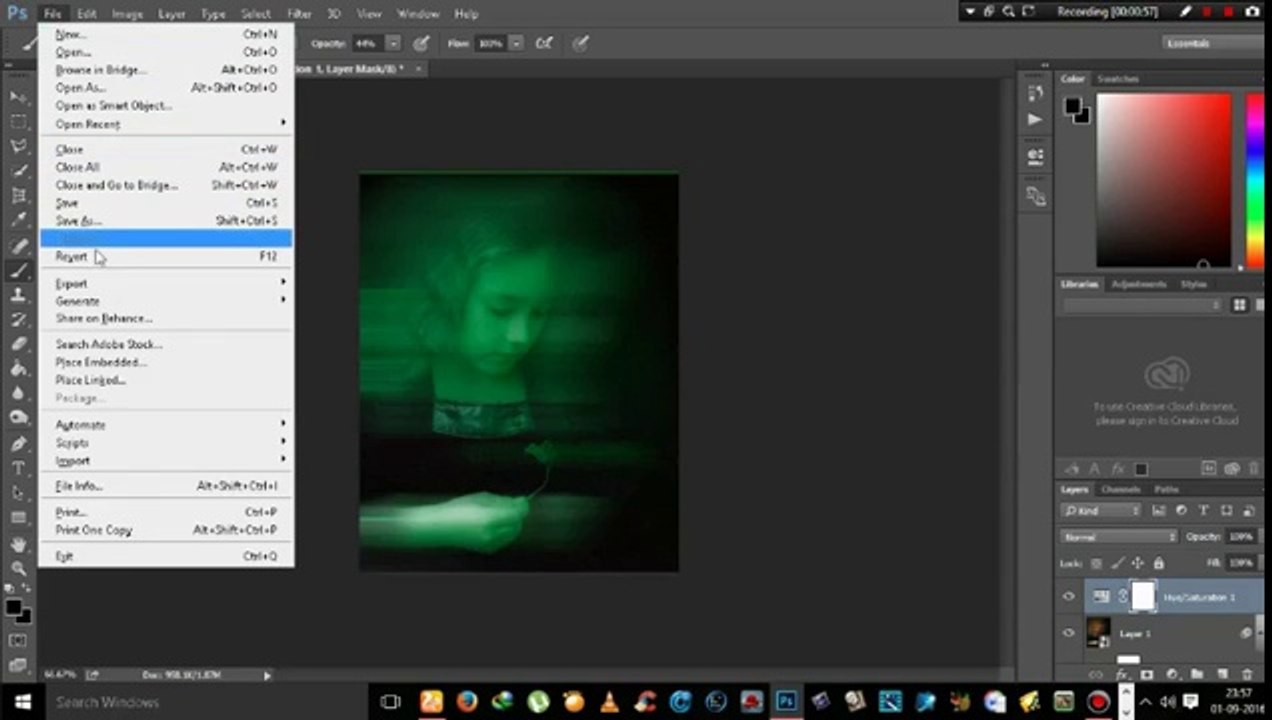Toggle airbrush mode in options bar
1272x720 pixels.
click(x=543, y=43)
